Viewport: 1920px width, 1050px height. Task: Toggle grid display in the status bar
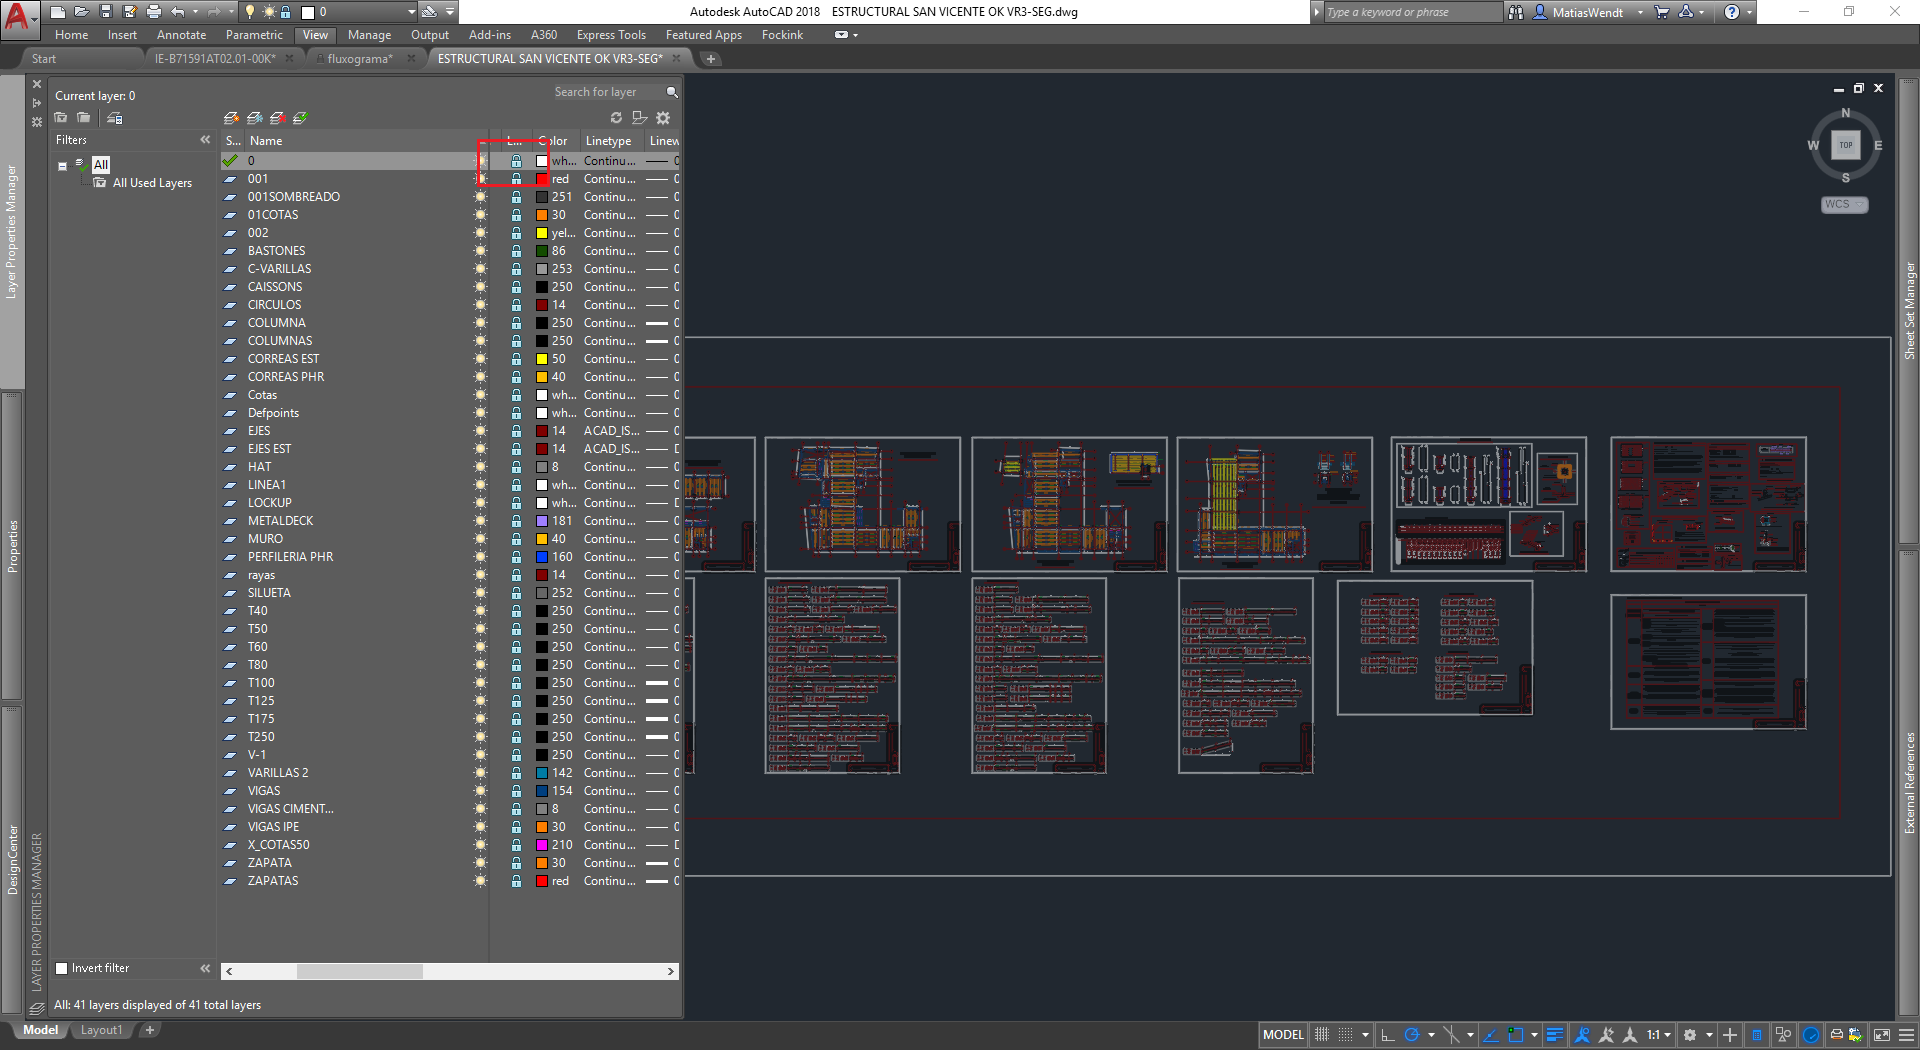pos(1322,1035)
